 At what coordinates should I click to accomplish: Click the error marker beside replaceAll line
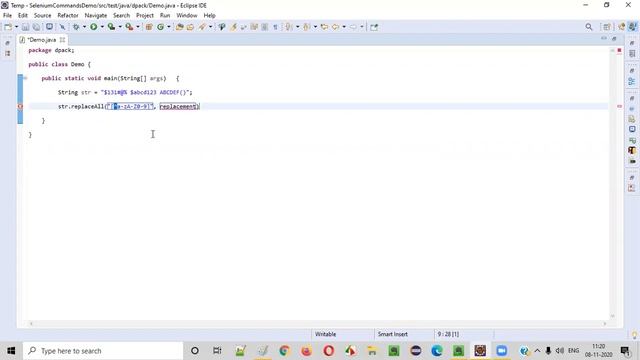point(20,107)
